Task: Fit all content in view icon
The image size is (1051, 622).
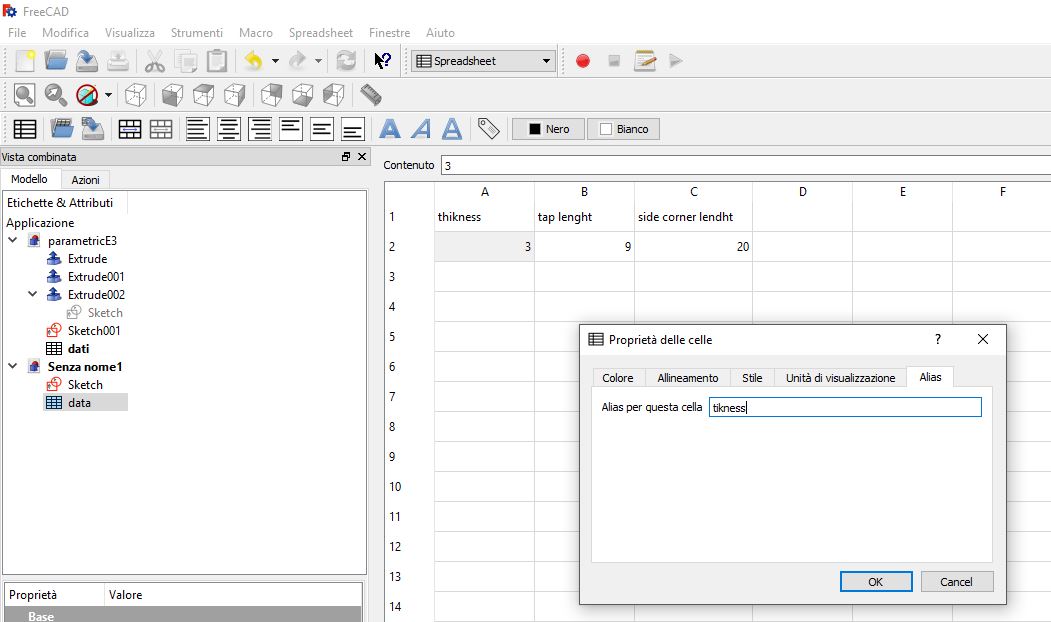Action: pyautogui.click(x=25, y=95)
